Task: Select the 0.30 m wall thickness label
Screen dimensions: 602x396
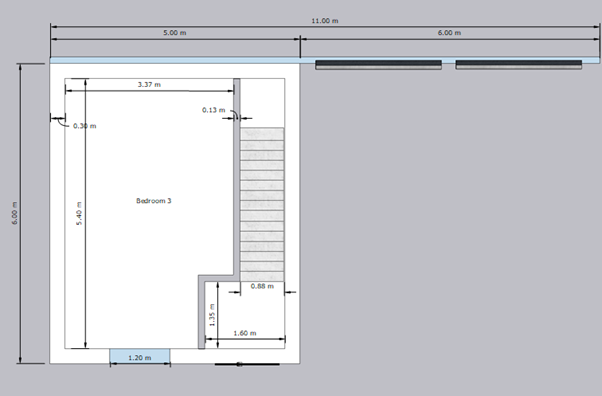Action: pos(84,126)
